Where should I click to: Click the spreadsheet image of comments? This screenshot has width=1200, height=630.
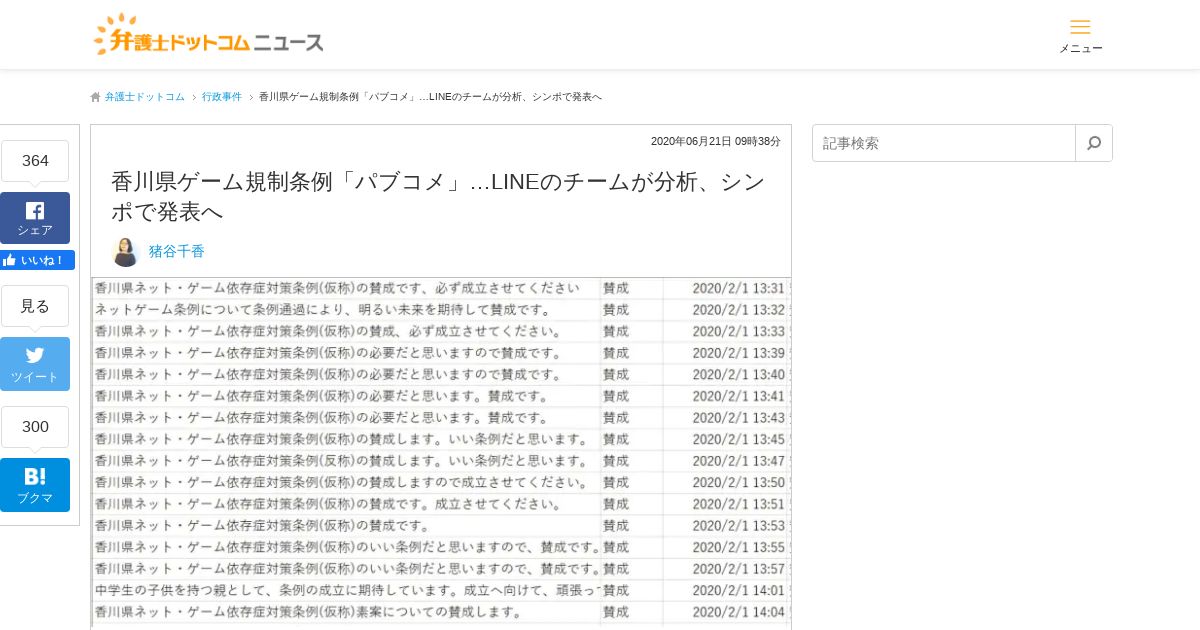(x=441, y=453)
